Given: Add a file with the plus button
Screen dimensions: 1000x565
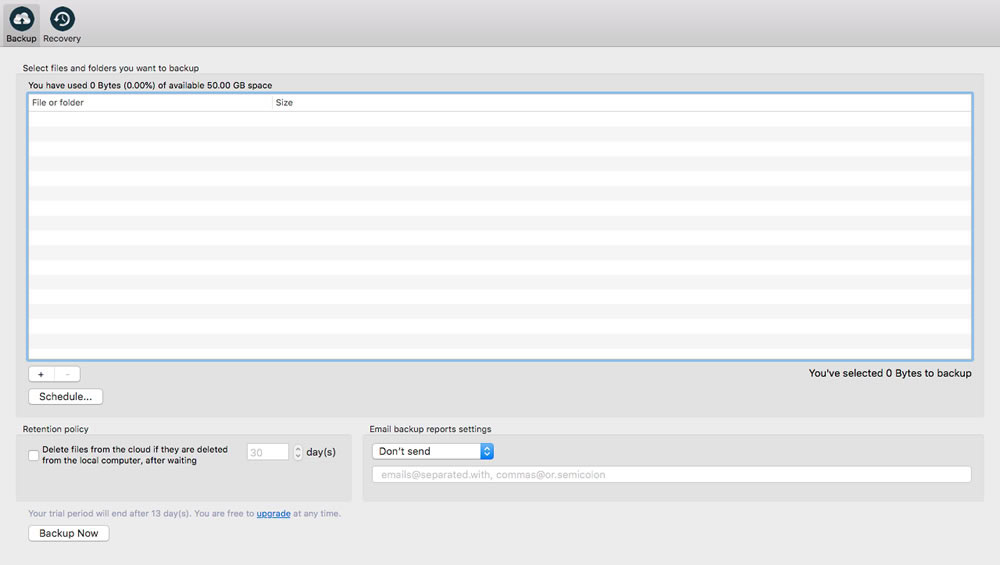Looking at the screenshot, I should pos(41,374).
